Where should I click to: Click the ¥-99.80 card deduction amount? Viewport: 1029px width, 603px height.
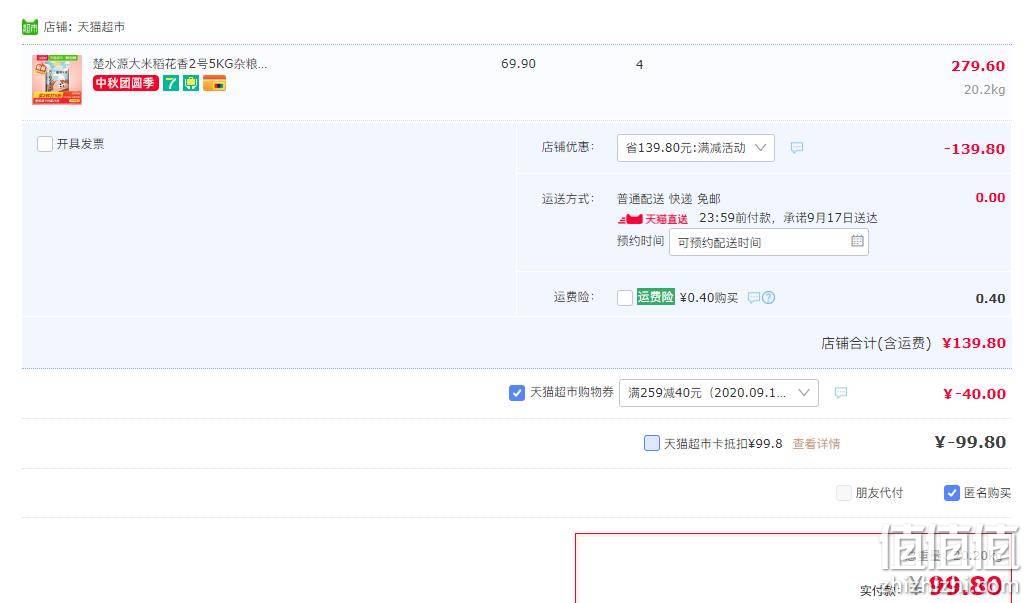click(x=970, y=442)
